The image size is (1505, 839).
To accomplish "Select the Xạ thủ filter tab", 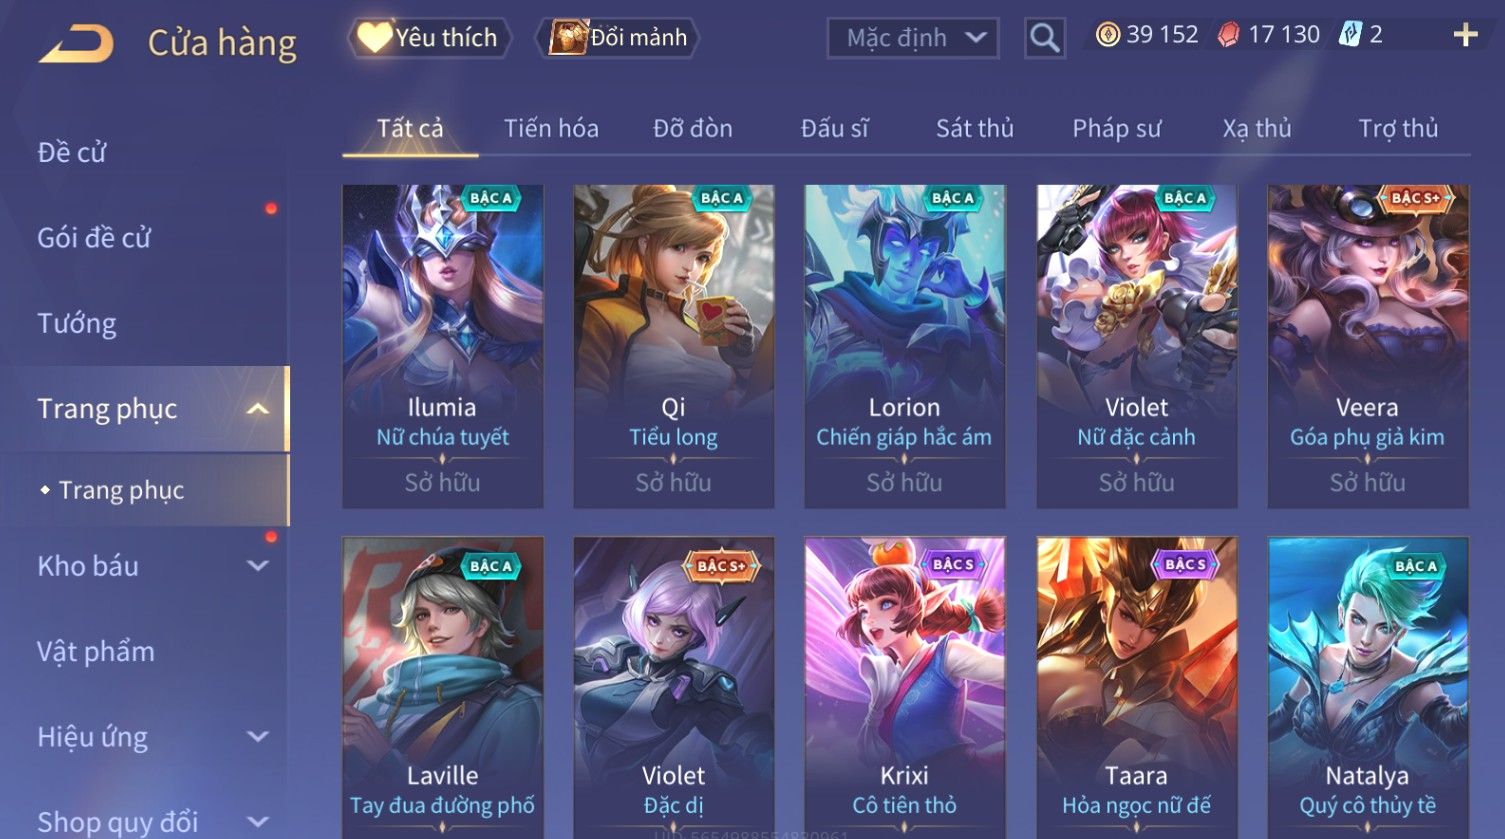I will tap(1257, 128).
